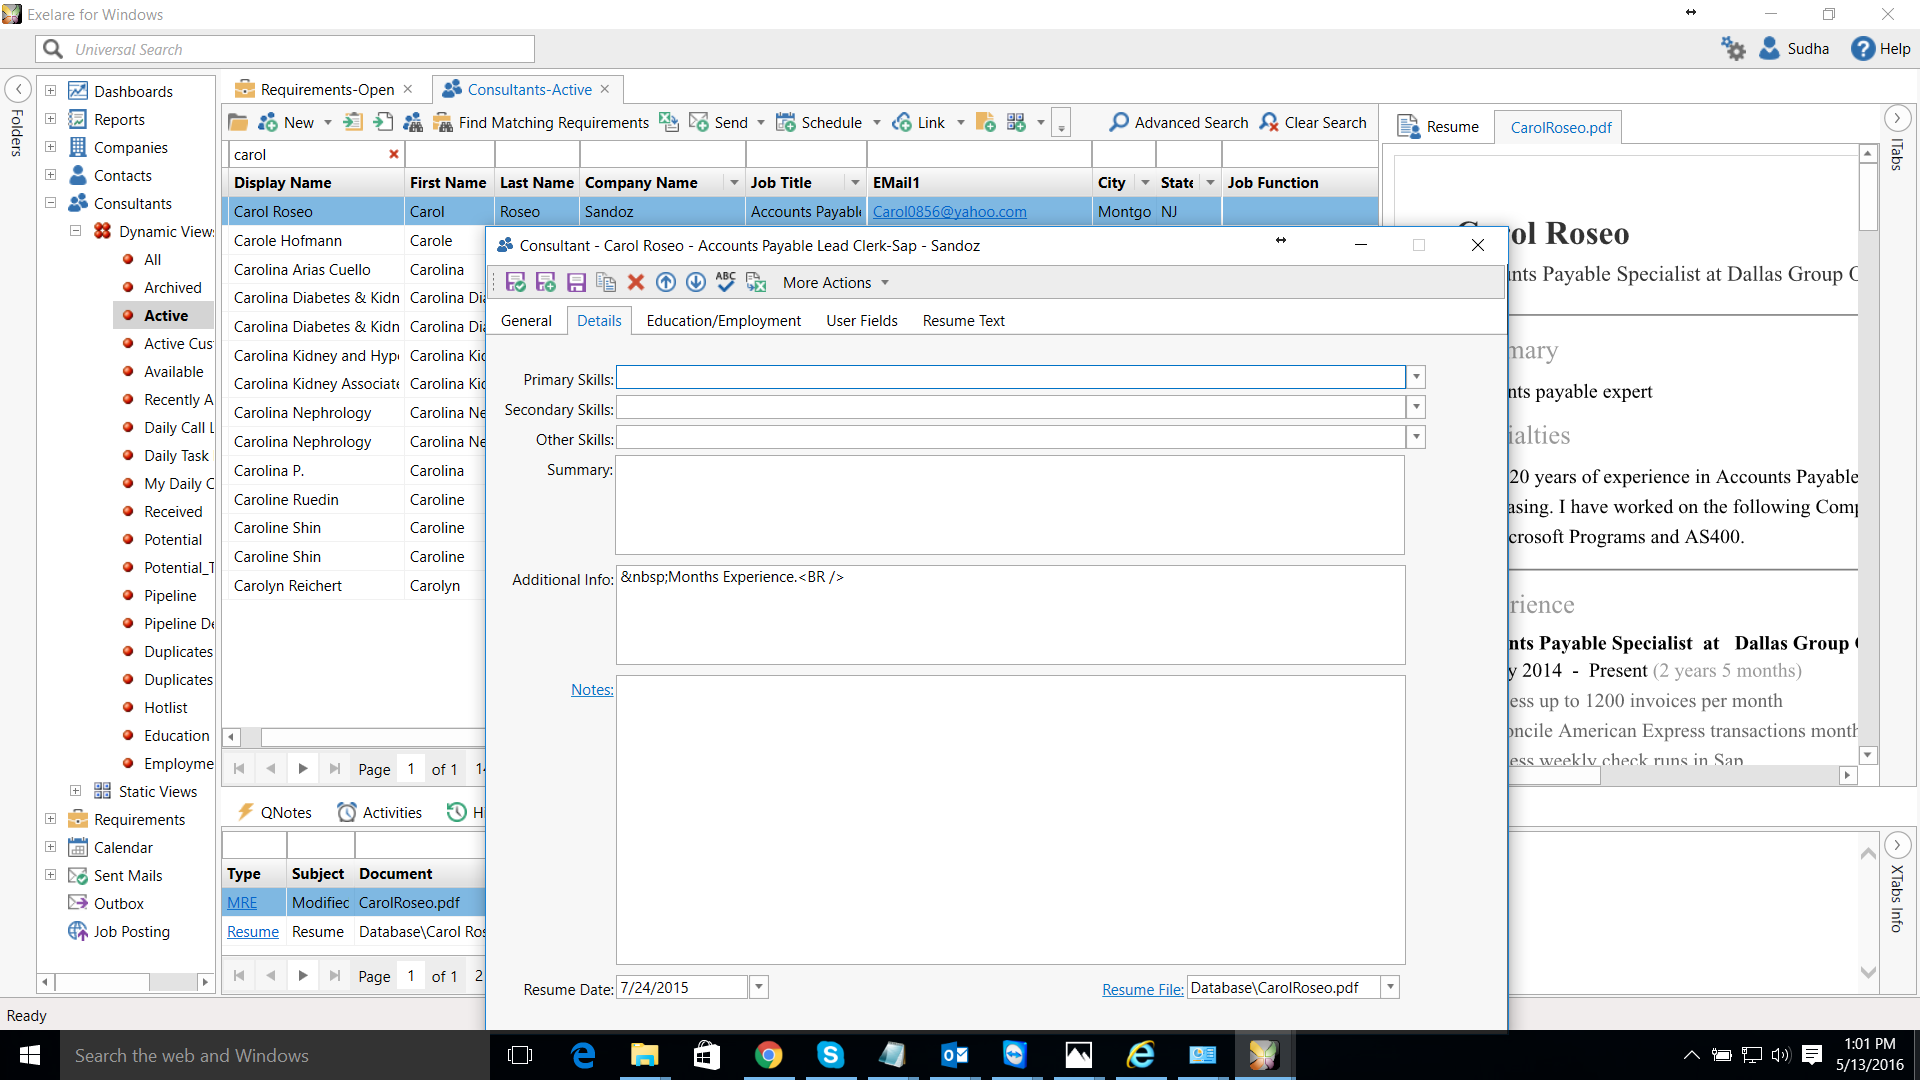Open the Resume File dropdown arrow
This screenshot has width=1920, height=1080.
point(1390,988)
